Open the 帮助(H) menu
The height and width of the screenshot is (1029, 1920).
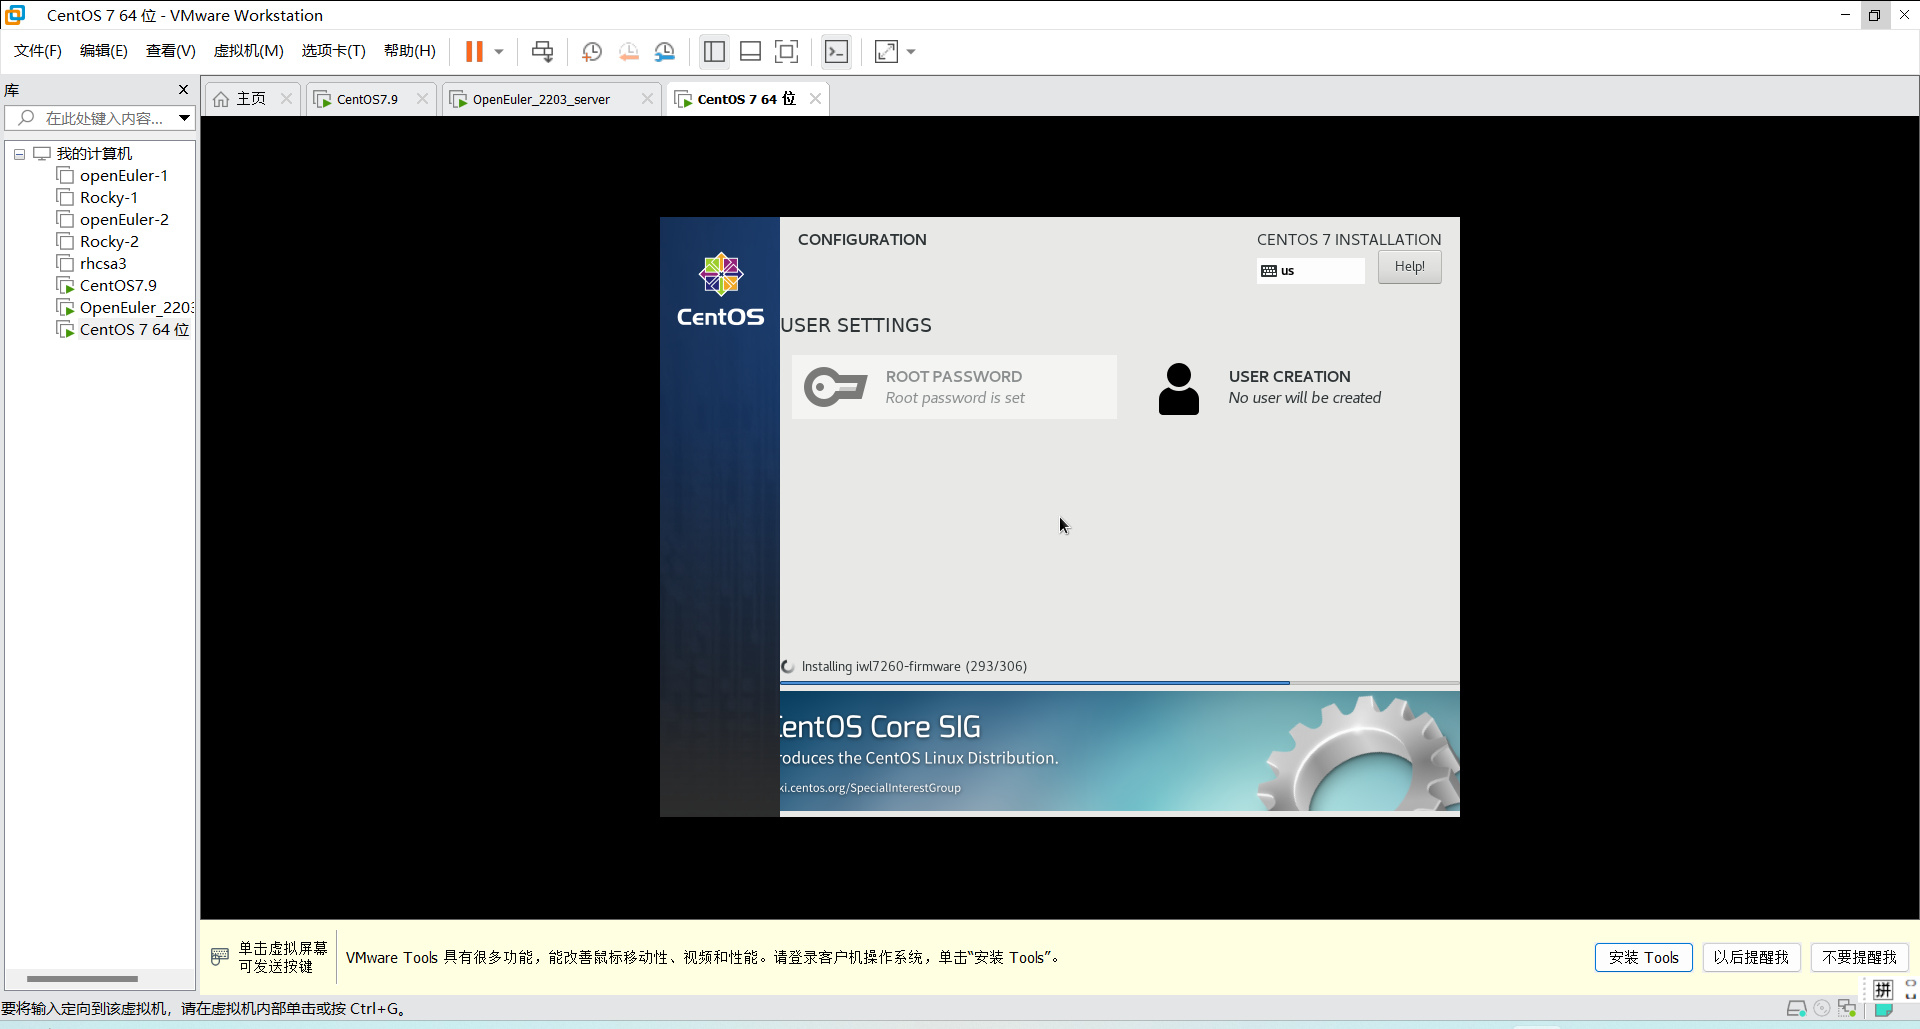[410, 51]
